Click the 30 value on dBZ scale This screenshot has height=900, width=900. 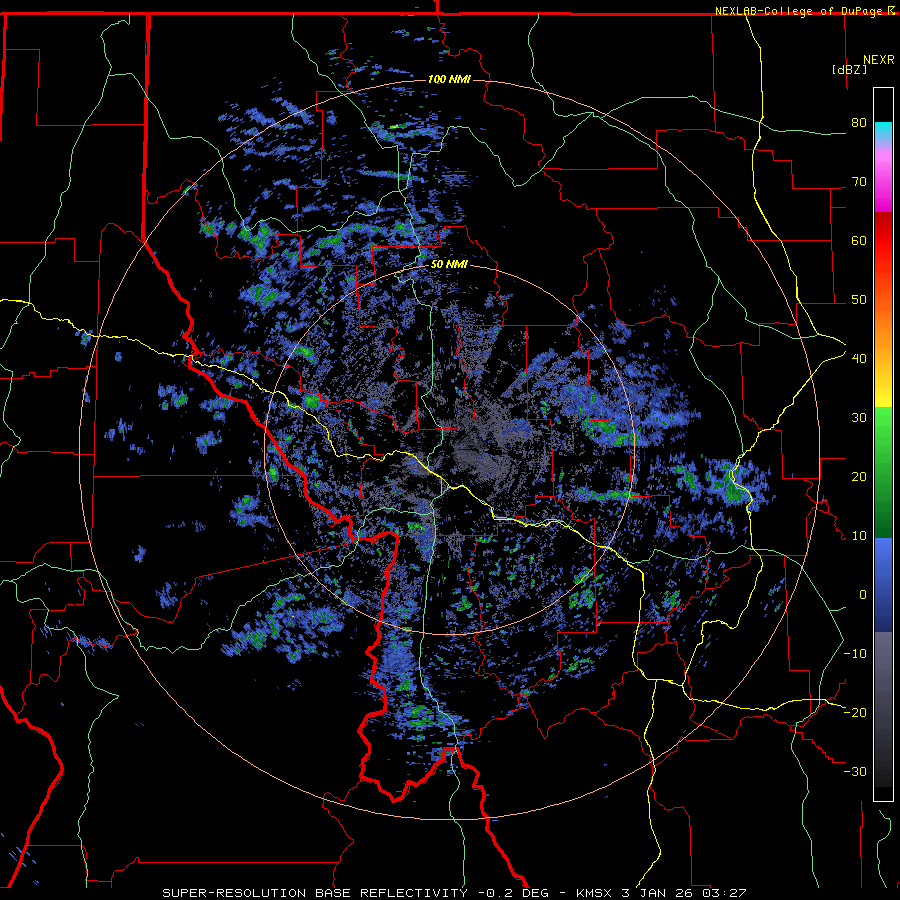point(859,418)
